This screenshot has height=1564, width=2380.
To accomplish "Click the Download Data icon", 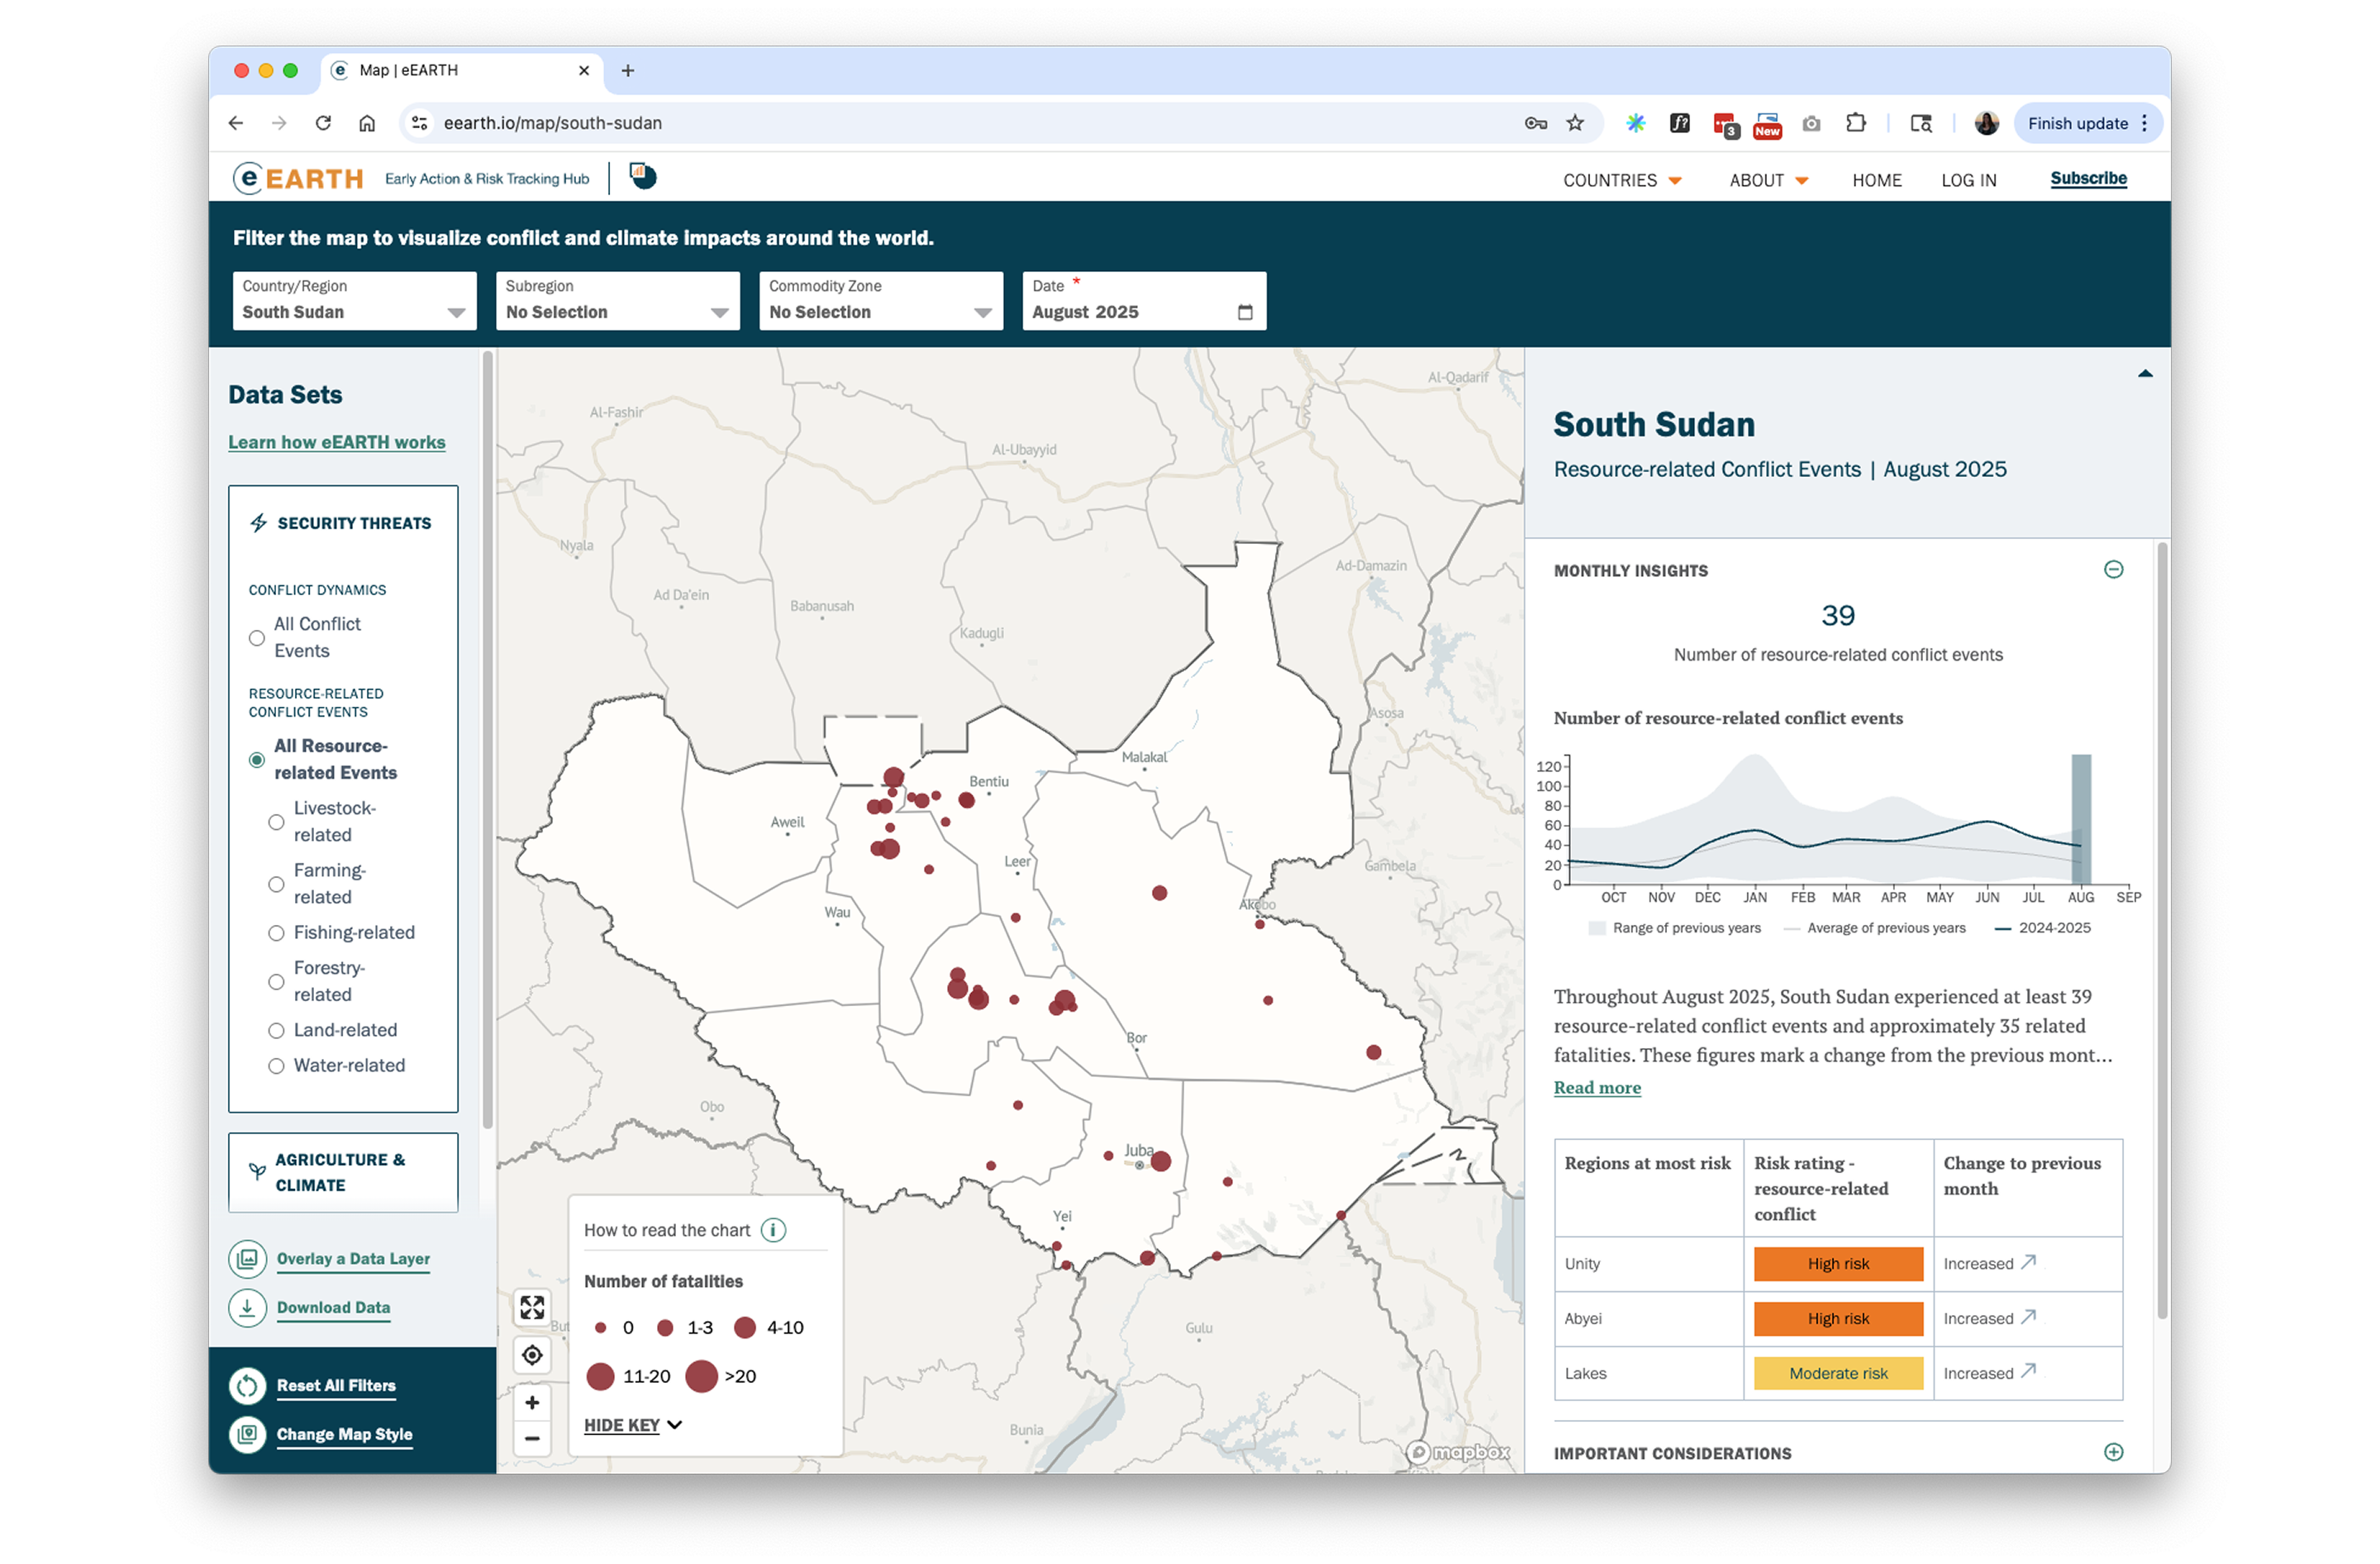I will (247, 1307).
